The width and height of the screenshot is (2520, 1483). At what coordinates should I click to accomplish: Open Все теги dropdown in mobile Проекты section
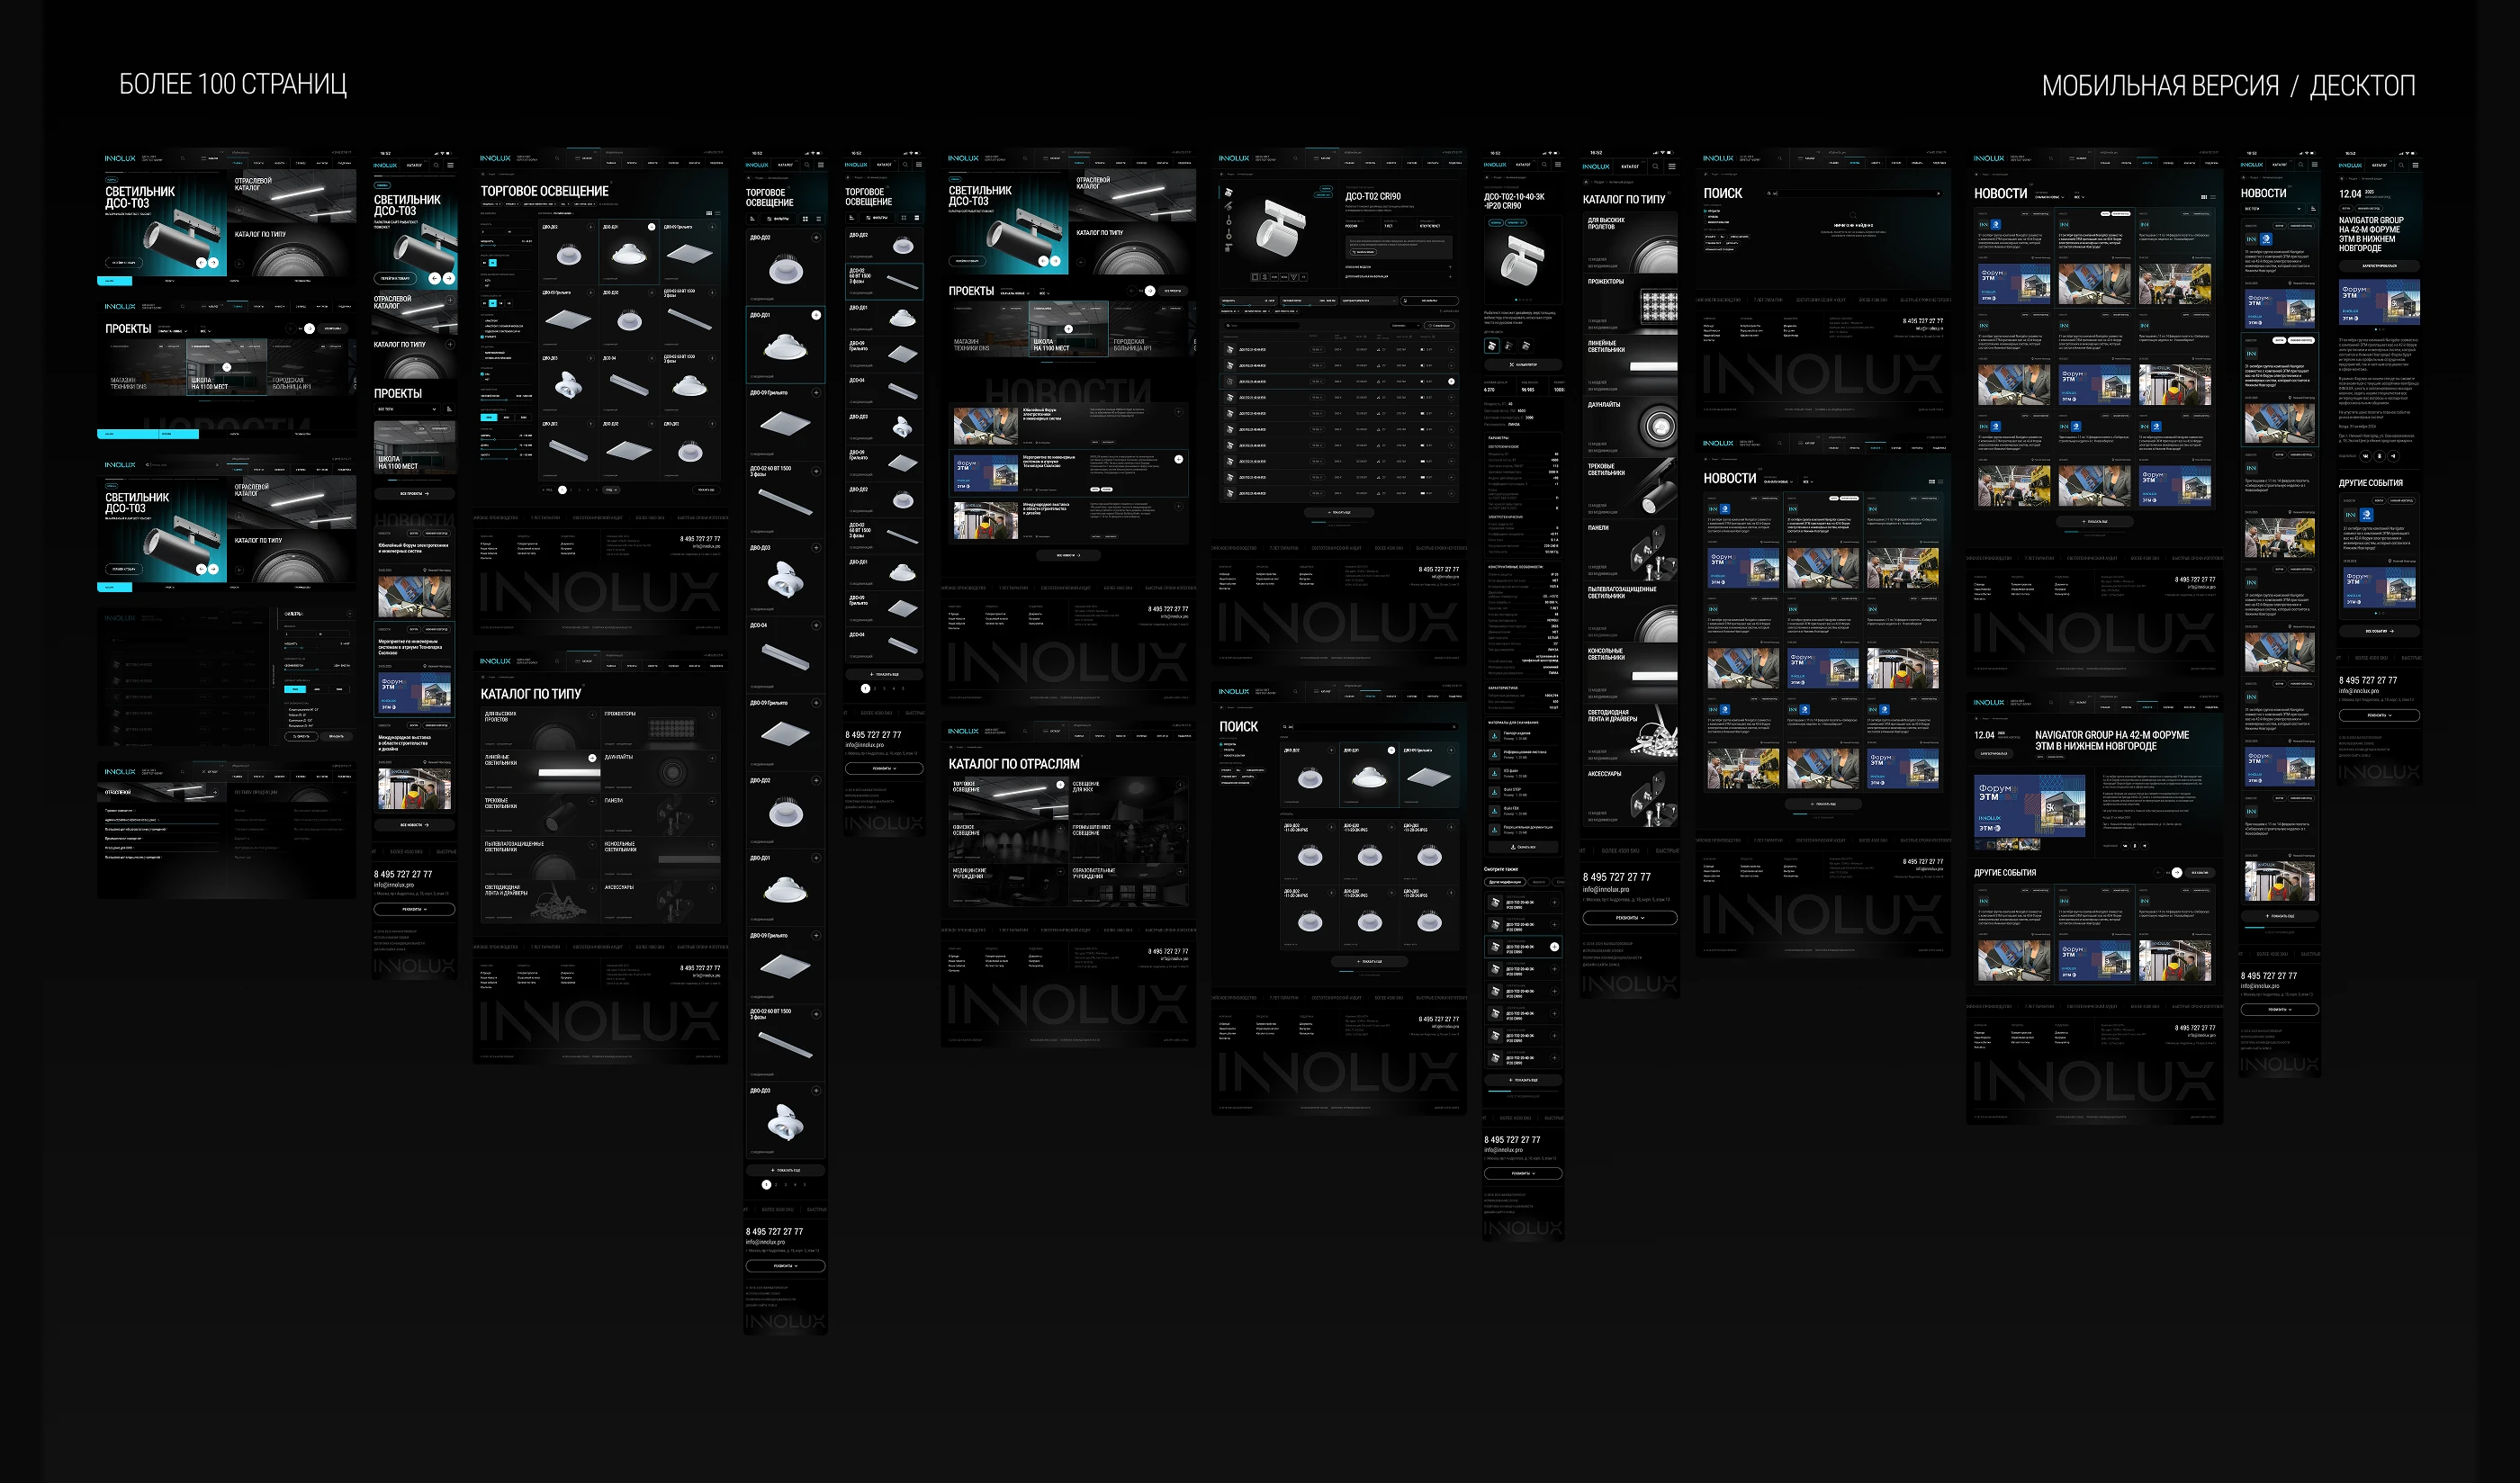pyautogui.click(x=406, y=409)
